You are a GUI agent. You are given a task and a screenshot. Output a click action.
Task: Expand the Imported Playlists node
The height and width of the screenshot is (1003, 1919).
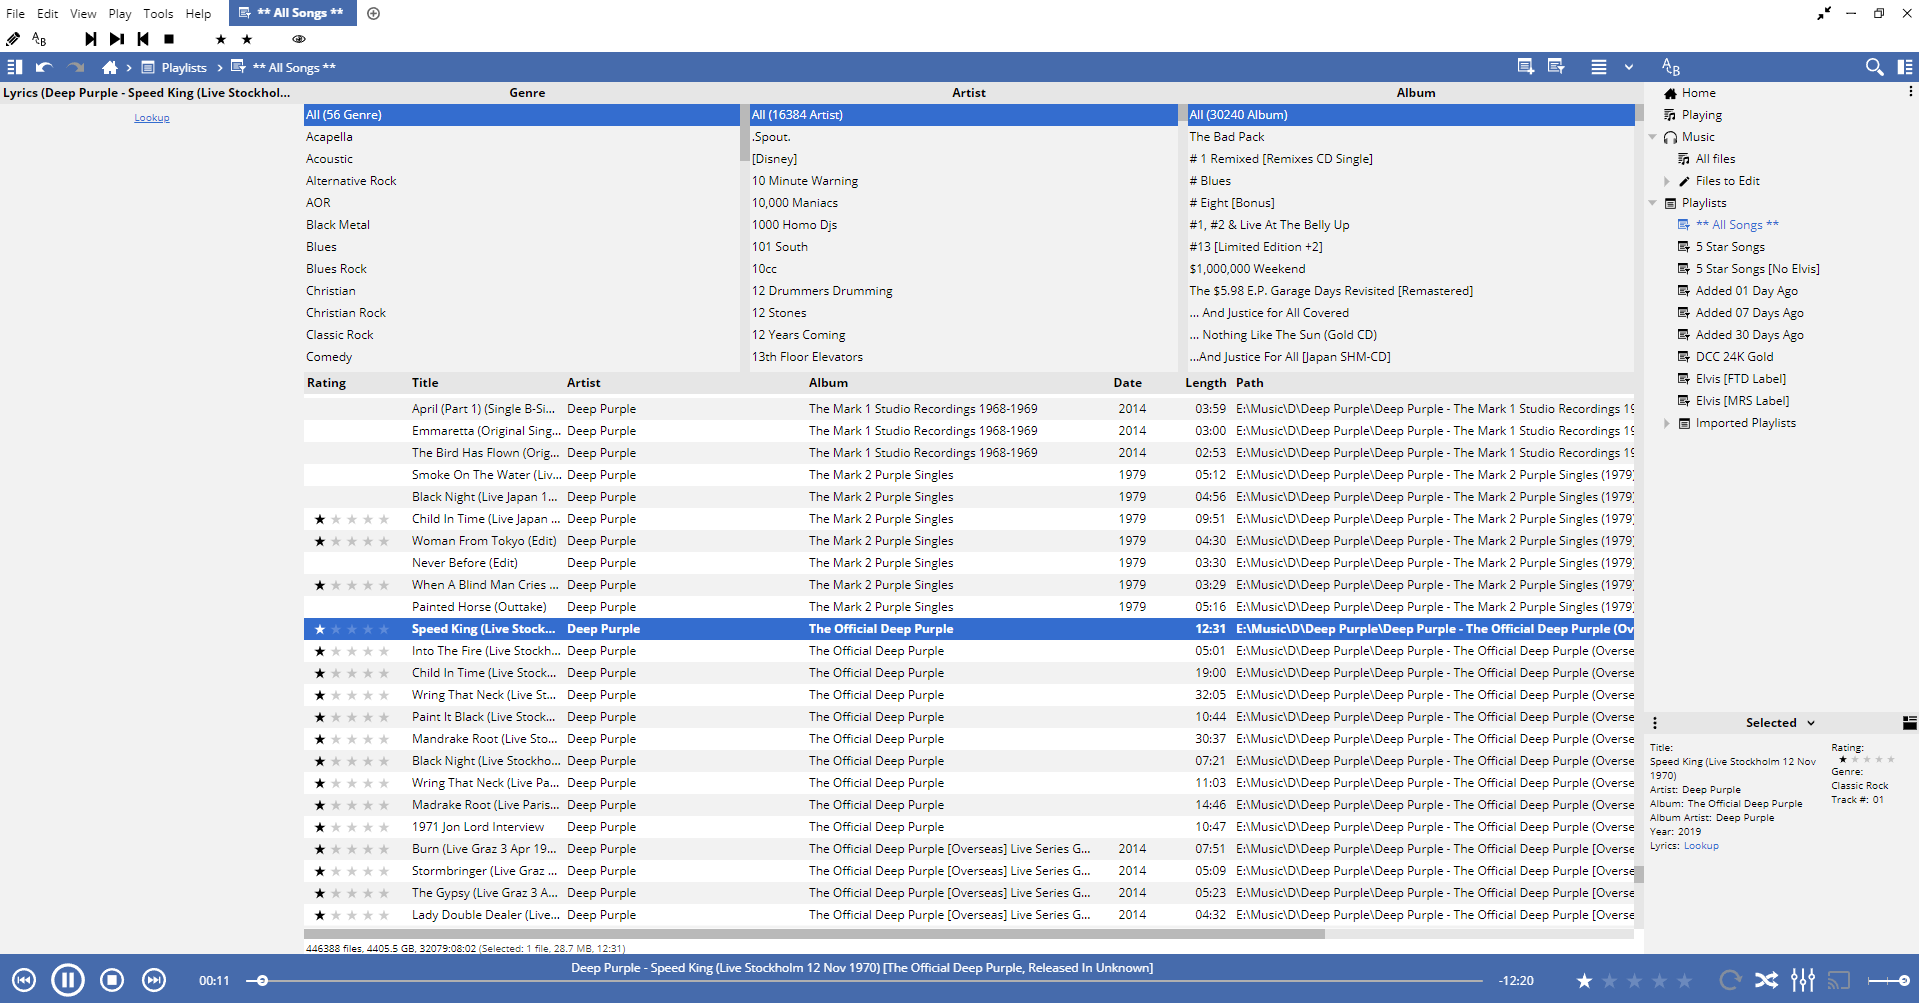tap(1667, 423)
